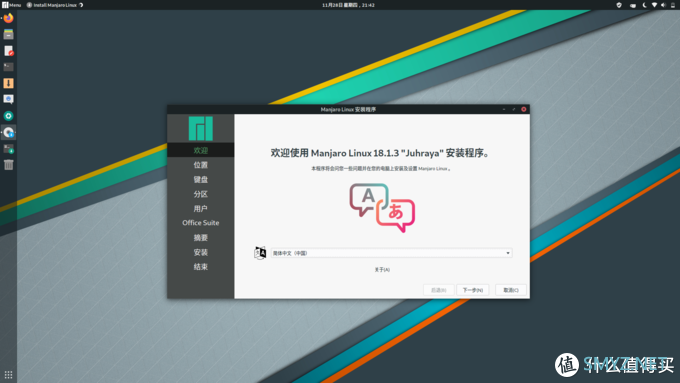Select the 键盘 step in sidebar

200,179
